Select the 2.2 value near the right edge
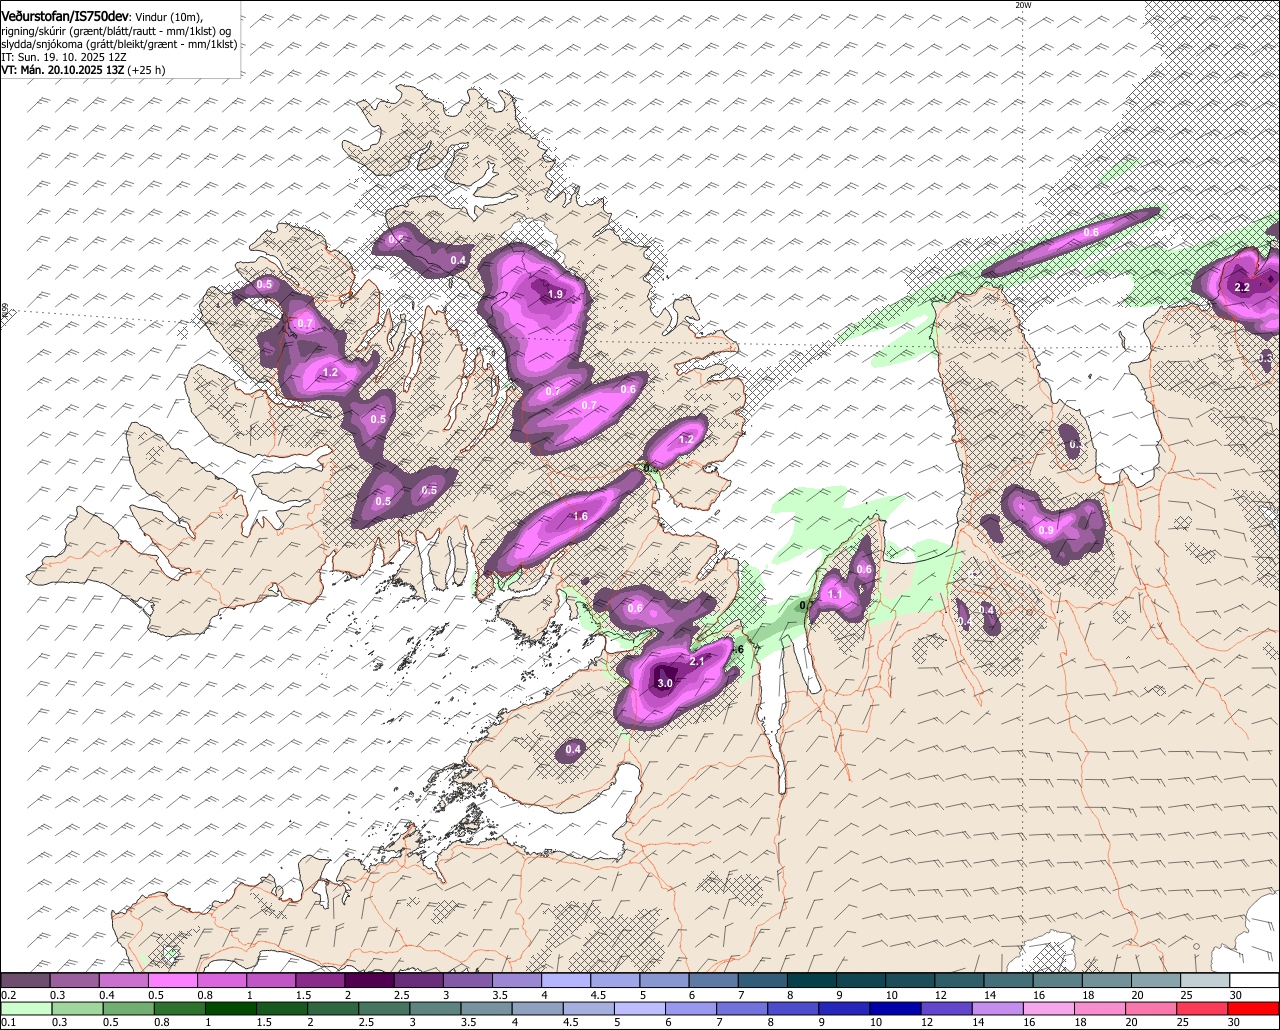 point(1242,287)
